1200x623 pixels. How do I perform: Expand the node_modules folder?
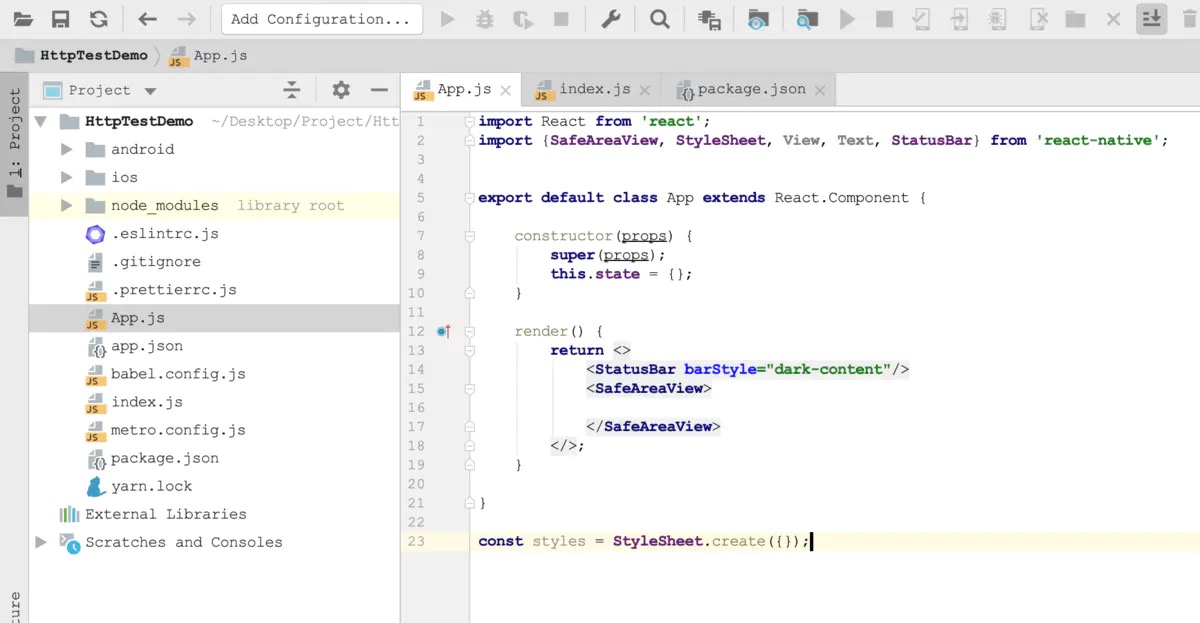click(x=67, y=205)
